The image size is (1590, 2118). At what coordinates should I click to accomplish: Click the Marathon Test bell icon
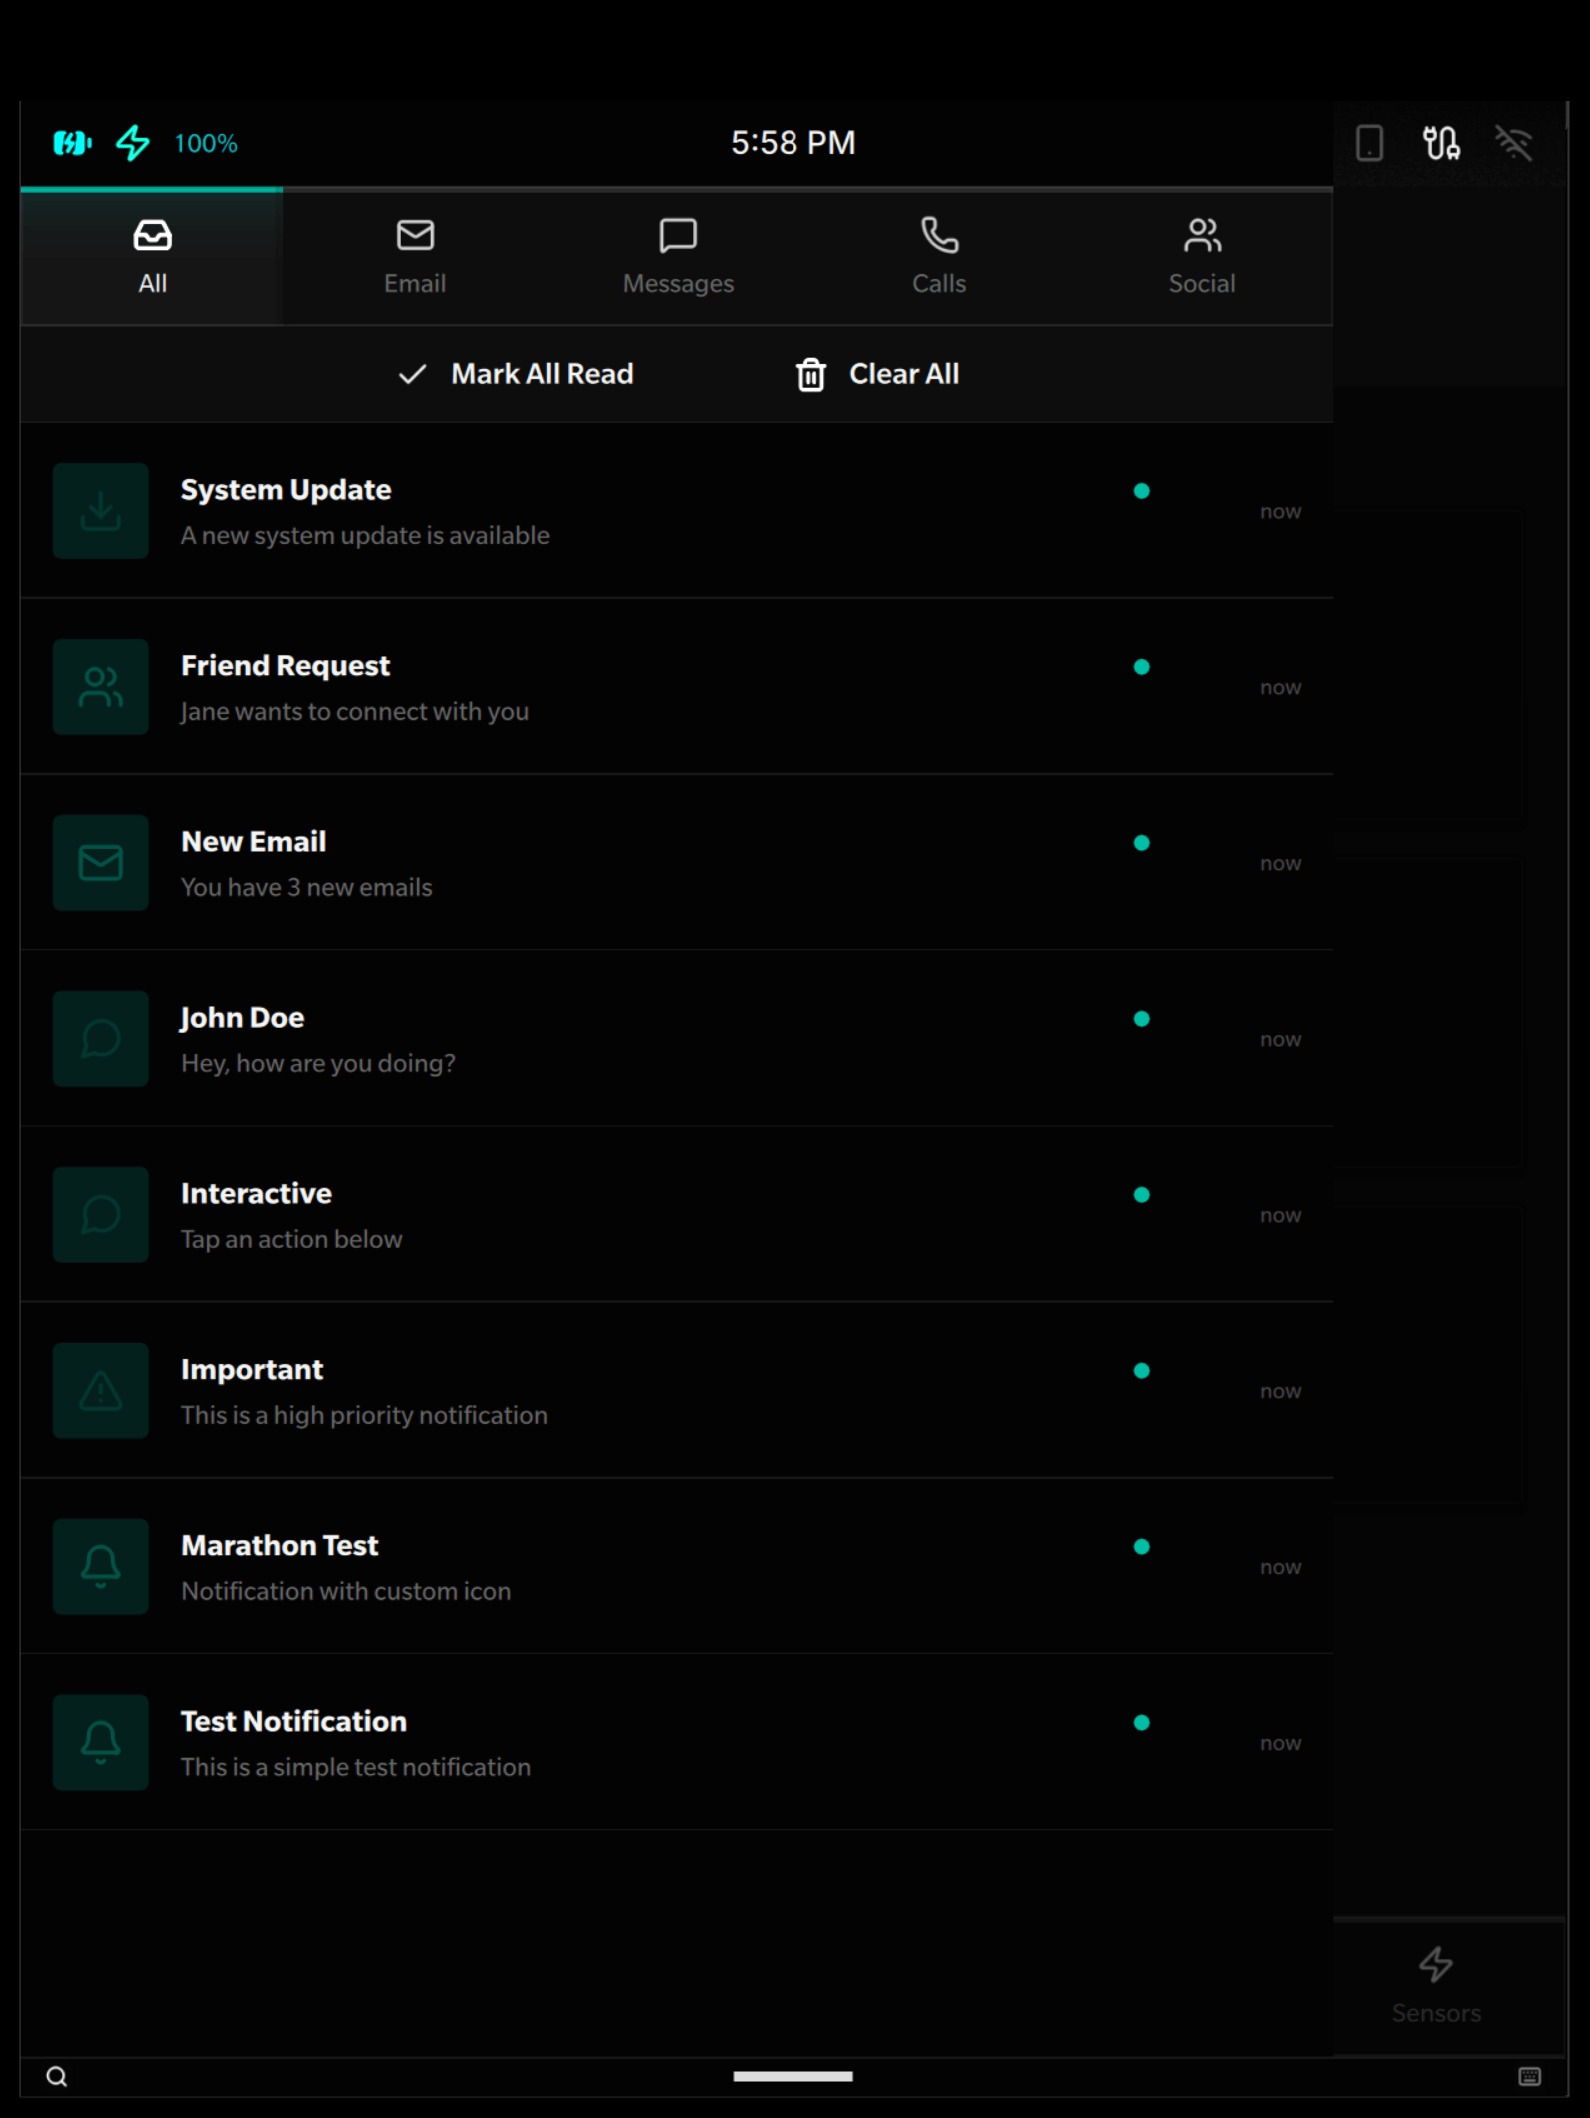click(x=100, y=1567)
